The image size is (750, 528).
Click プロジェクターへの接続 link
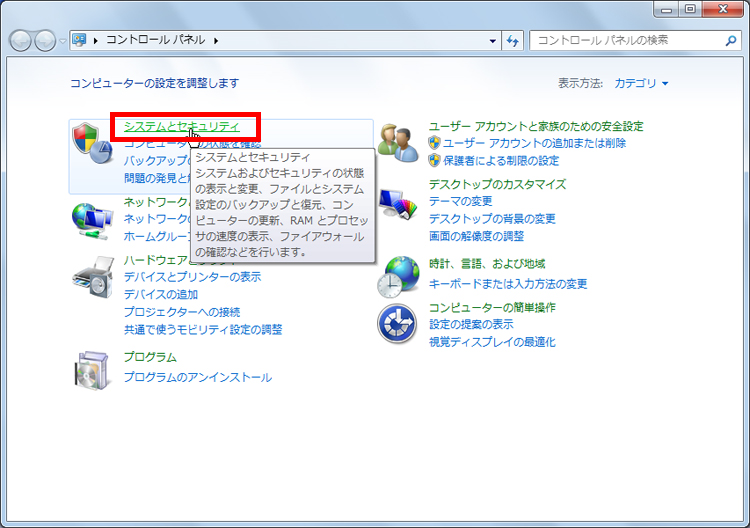pos(182,312)
